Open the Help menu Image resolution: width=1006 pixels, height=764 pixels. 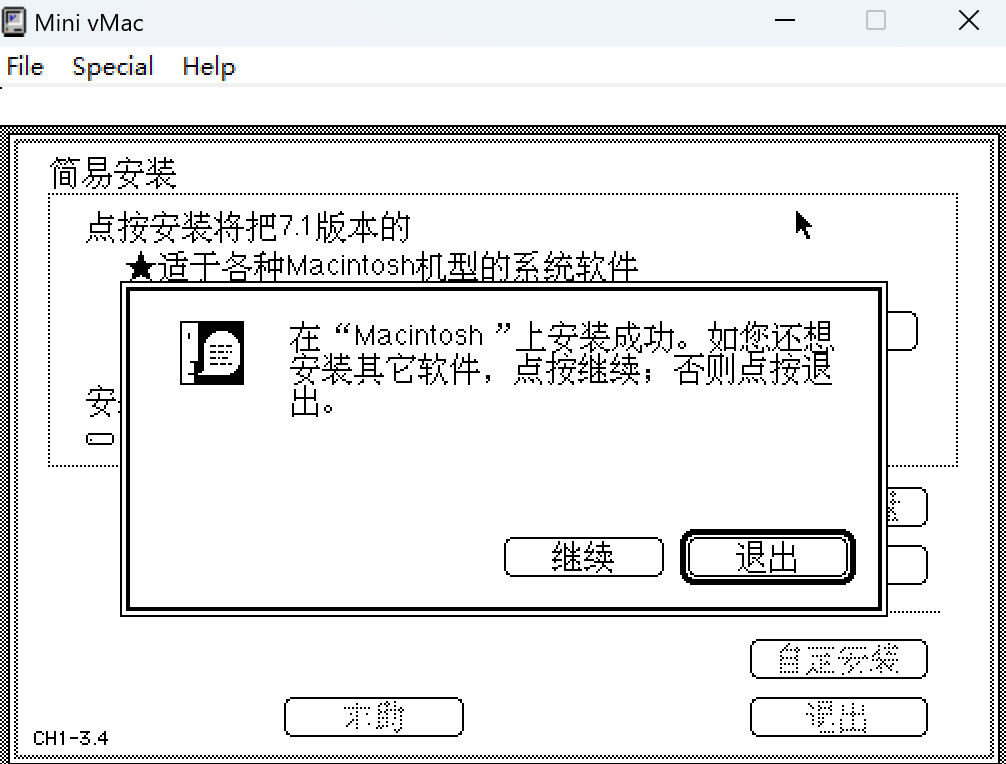point(208,67)
